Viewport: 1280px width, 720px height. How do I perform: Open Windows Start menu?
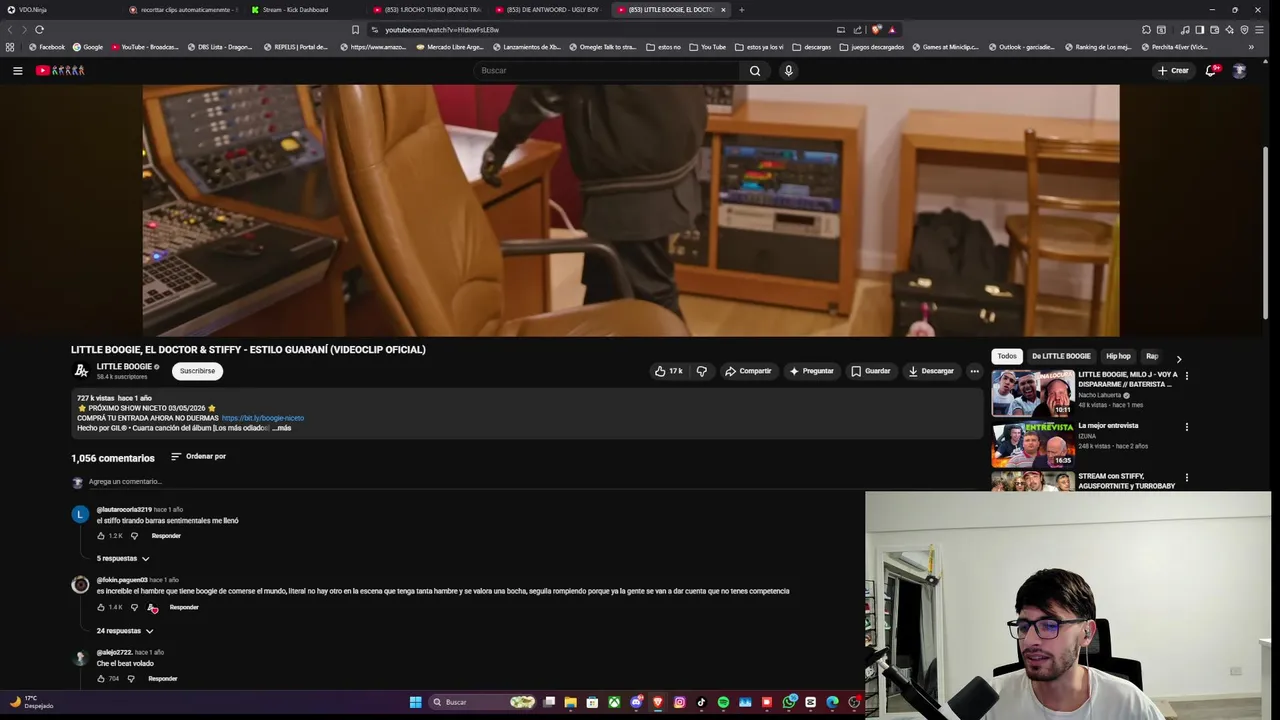click(x=415, y=702)
